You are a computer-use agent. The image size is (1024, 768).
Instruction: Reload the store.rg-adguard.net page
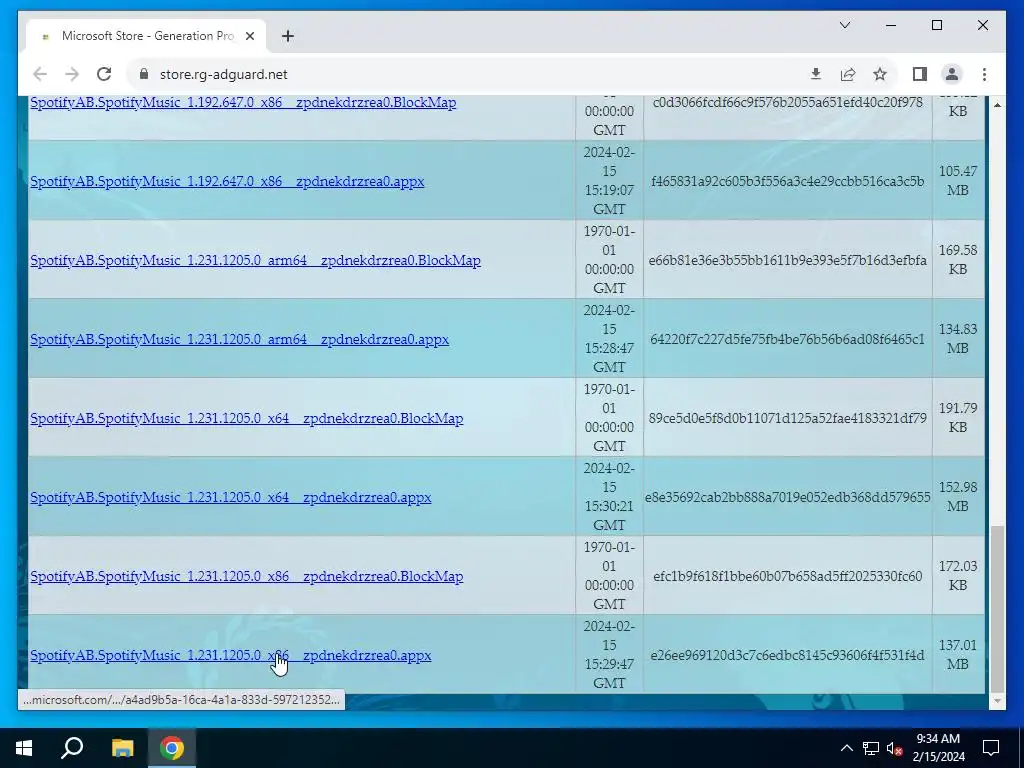(x=104, y=74)
